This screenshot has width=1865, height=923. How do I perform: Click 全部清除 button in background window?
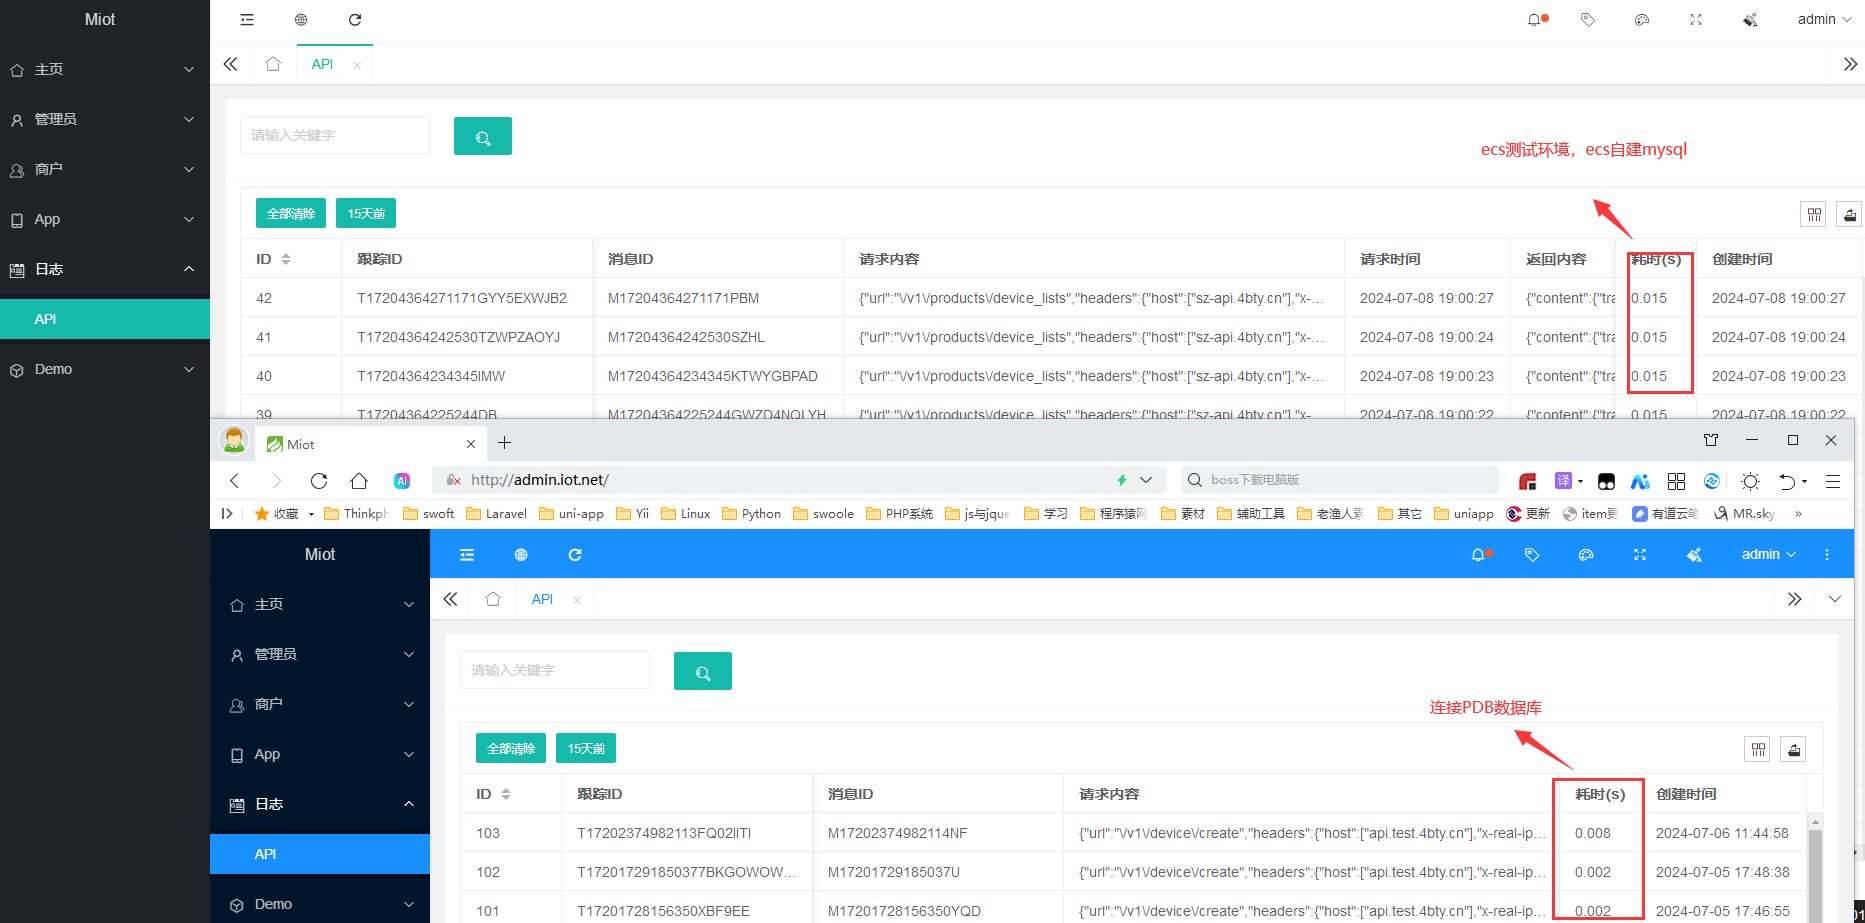click(x=291, y=213)
